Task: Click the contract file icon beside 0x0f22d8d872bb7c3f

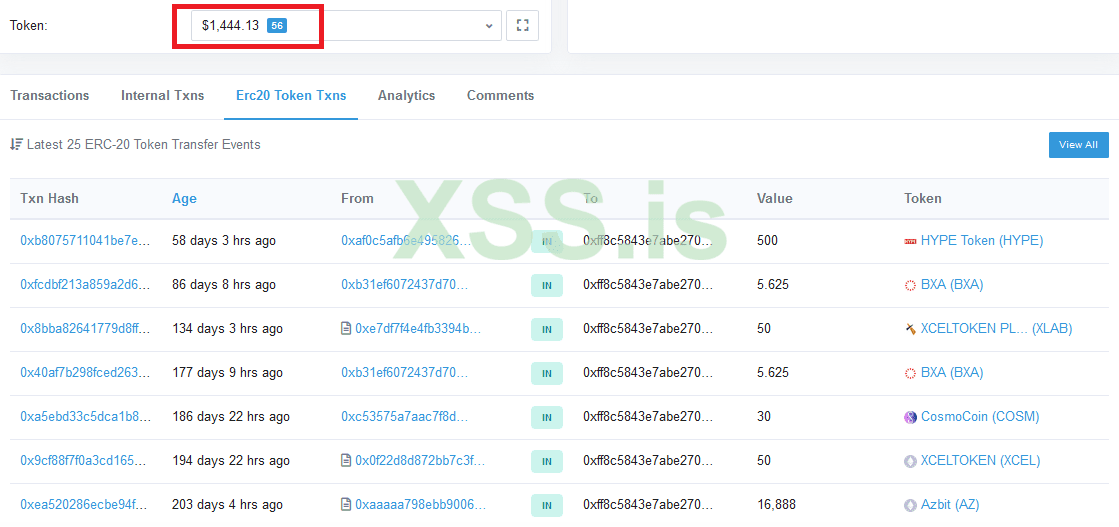Action: click(x=346, y=461)
